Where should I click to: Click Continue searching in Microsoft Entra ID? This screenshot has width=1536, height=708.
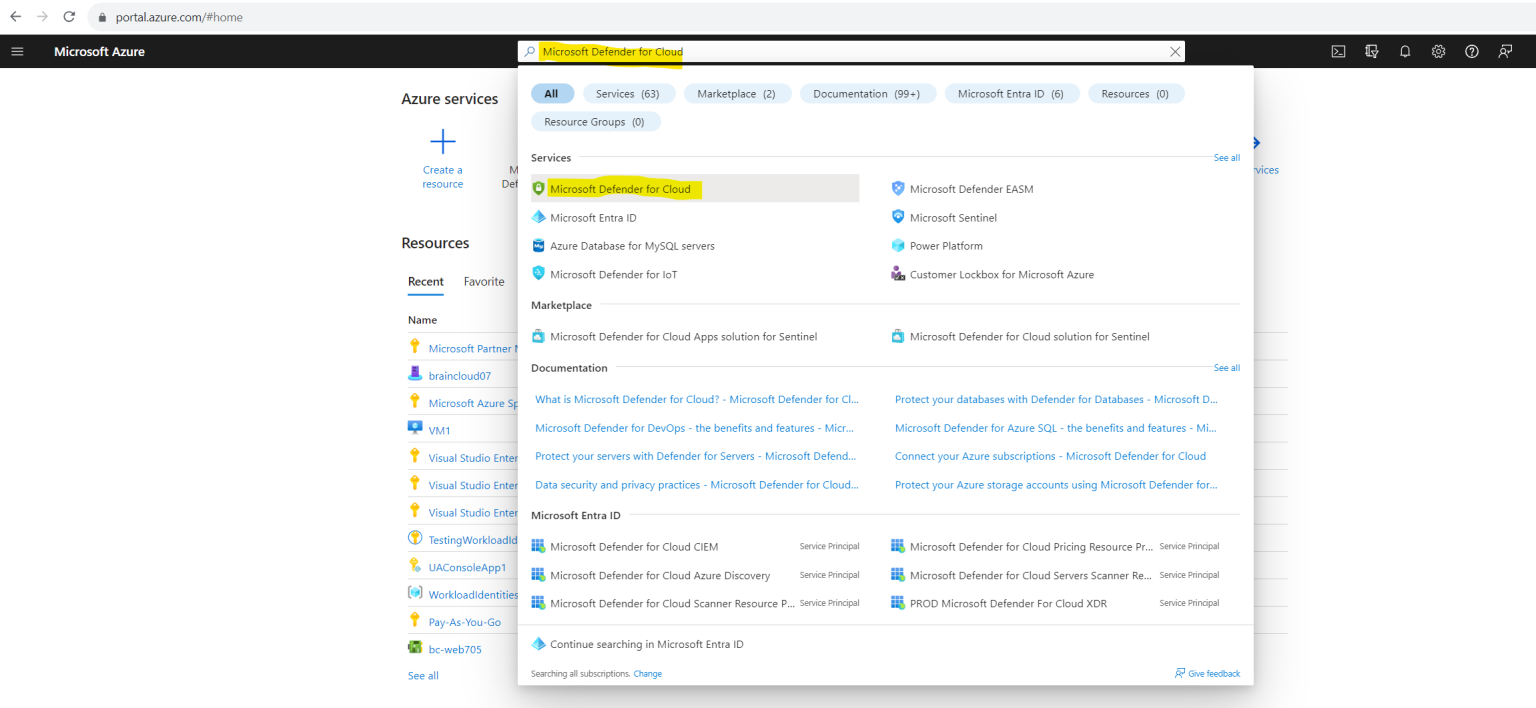tap(647, 644)
